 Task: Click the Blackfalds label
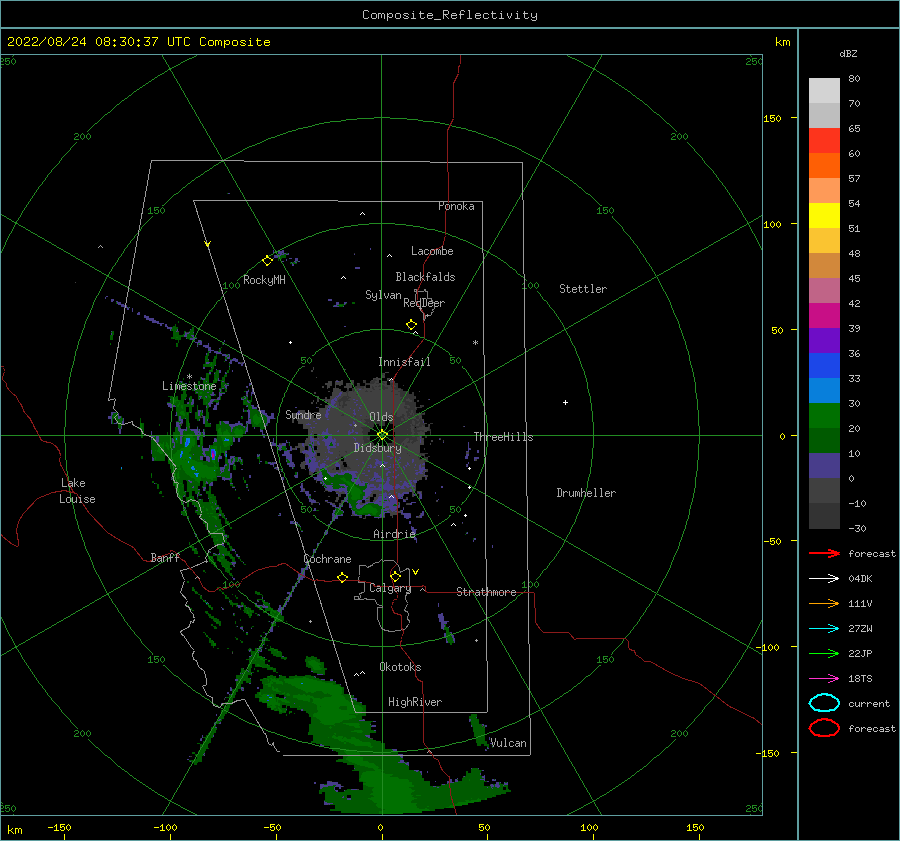425,277
